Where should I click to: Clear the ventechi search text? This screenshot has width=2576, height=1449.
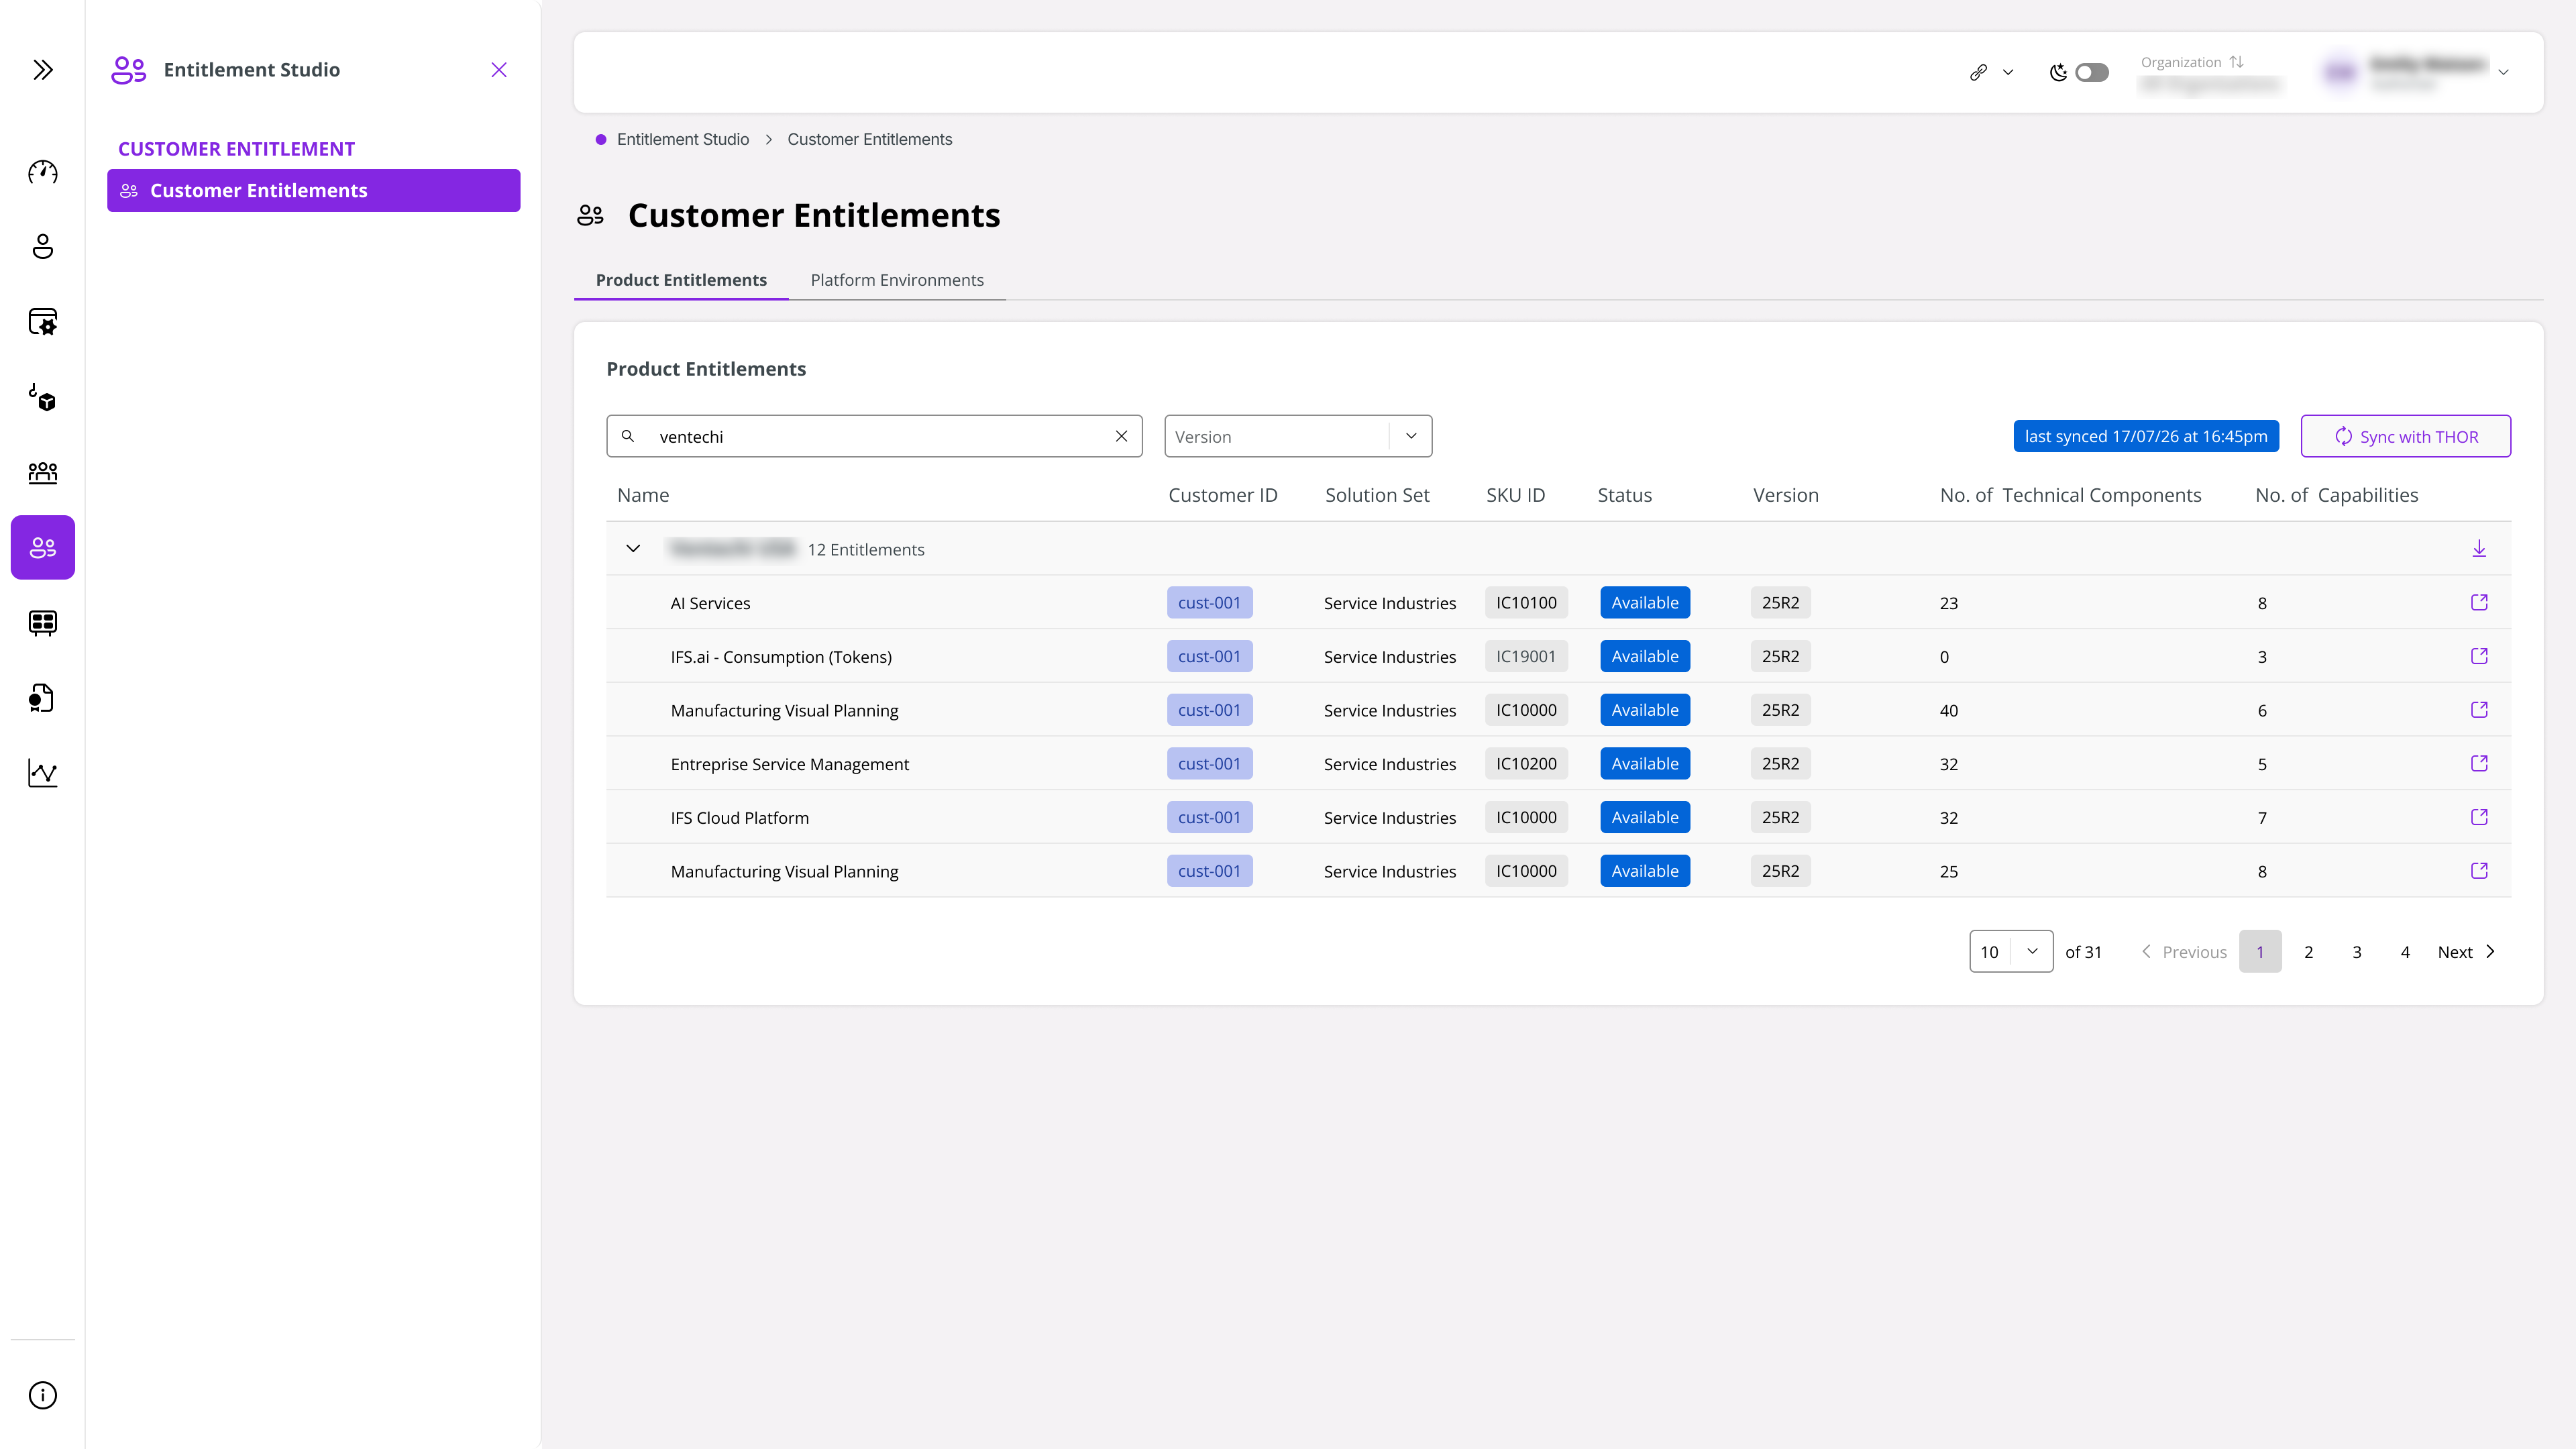(1121, 436)
